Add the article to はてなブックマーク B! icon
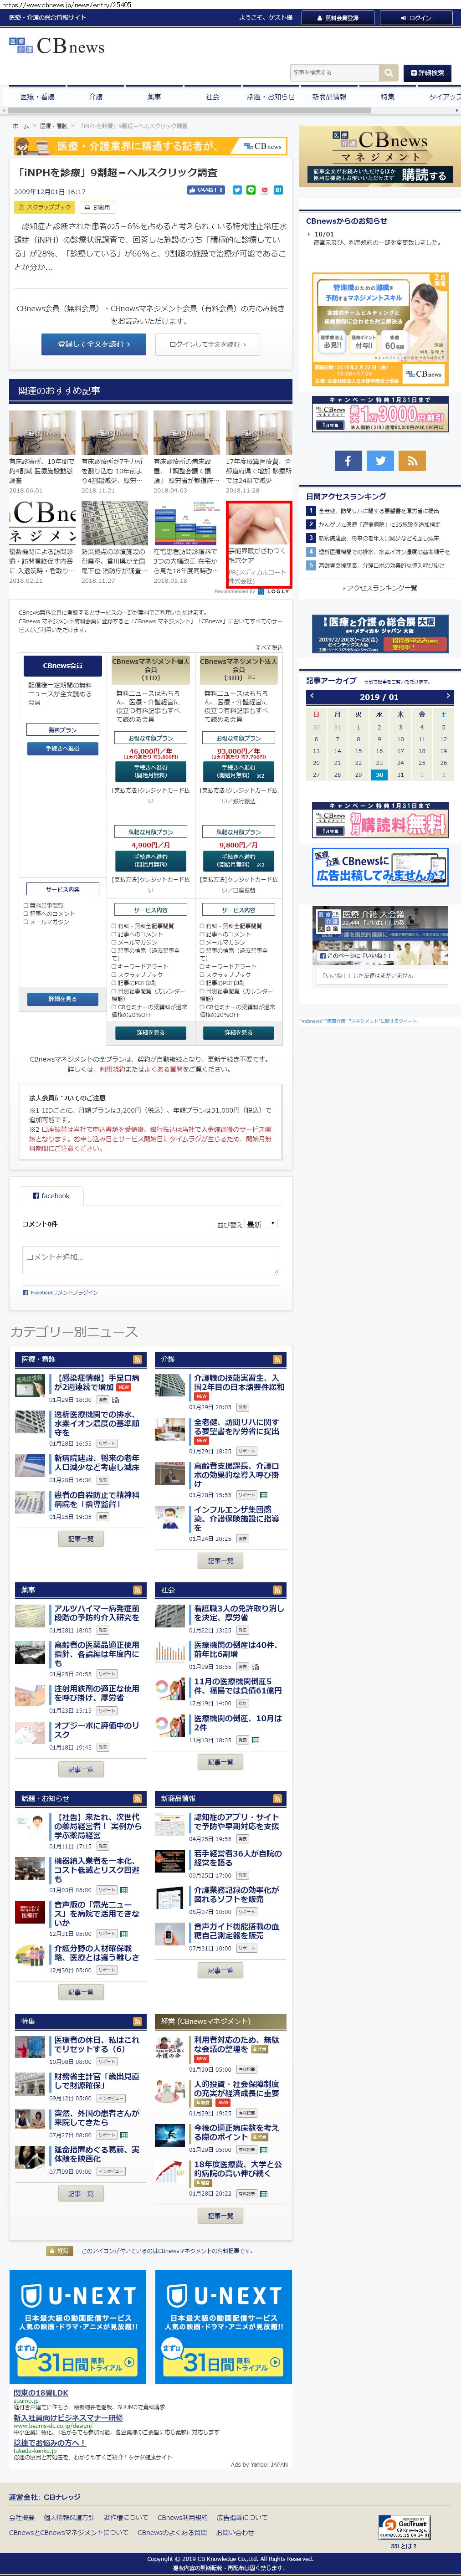Viewport: 461px width, 2576px height. [x=278, y=190]
